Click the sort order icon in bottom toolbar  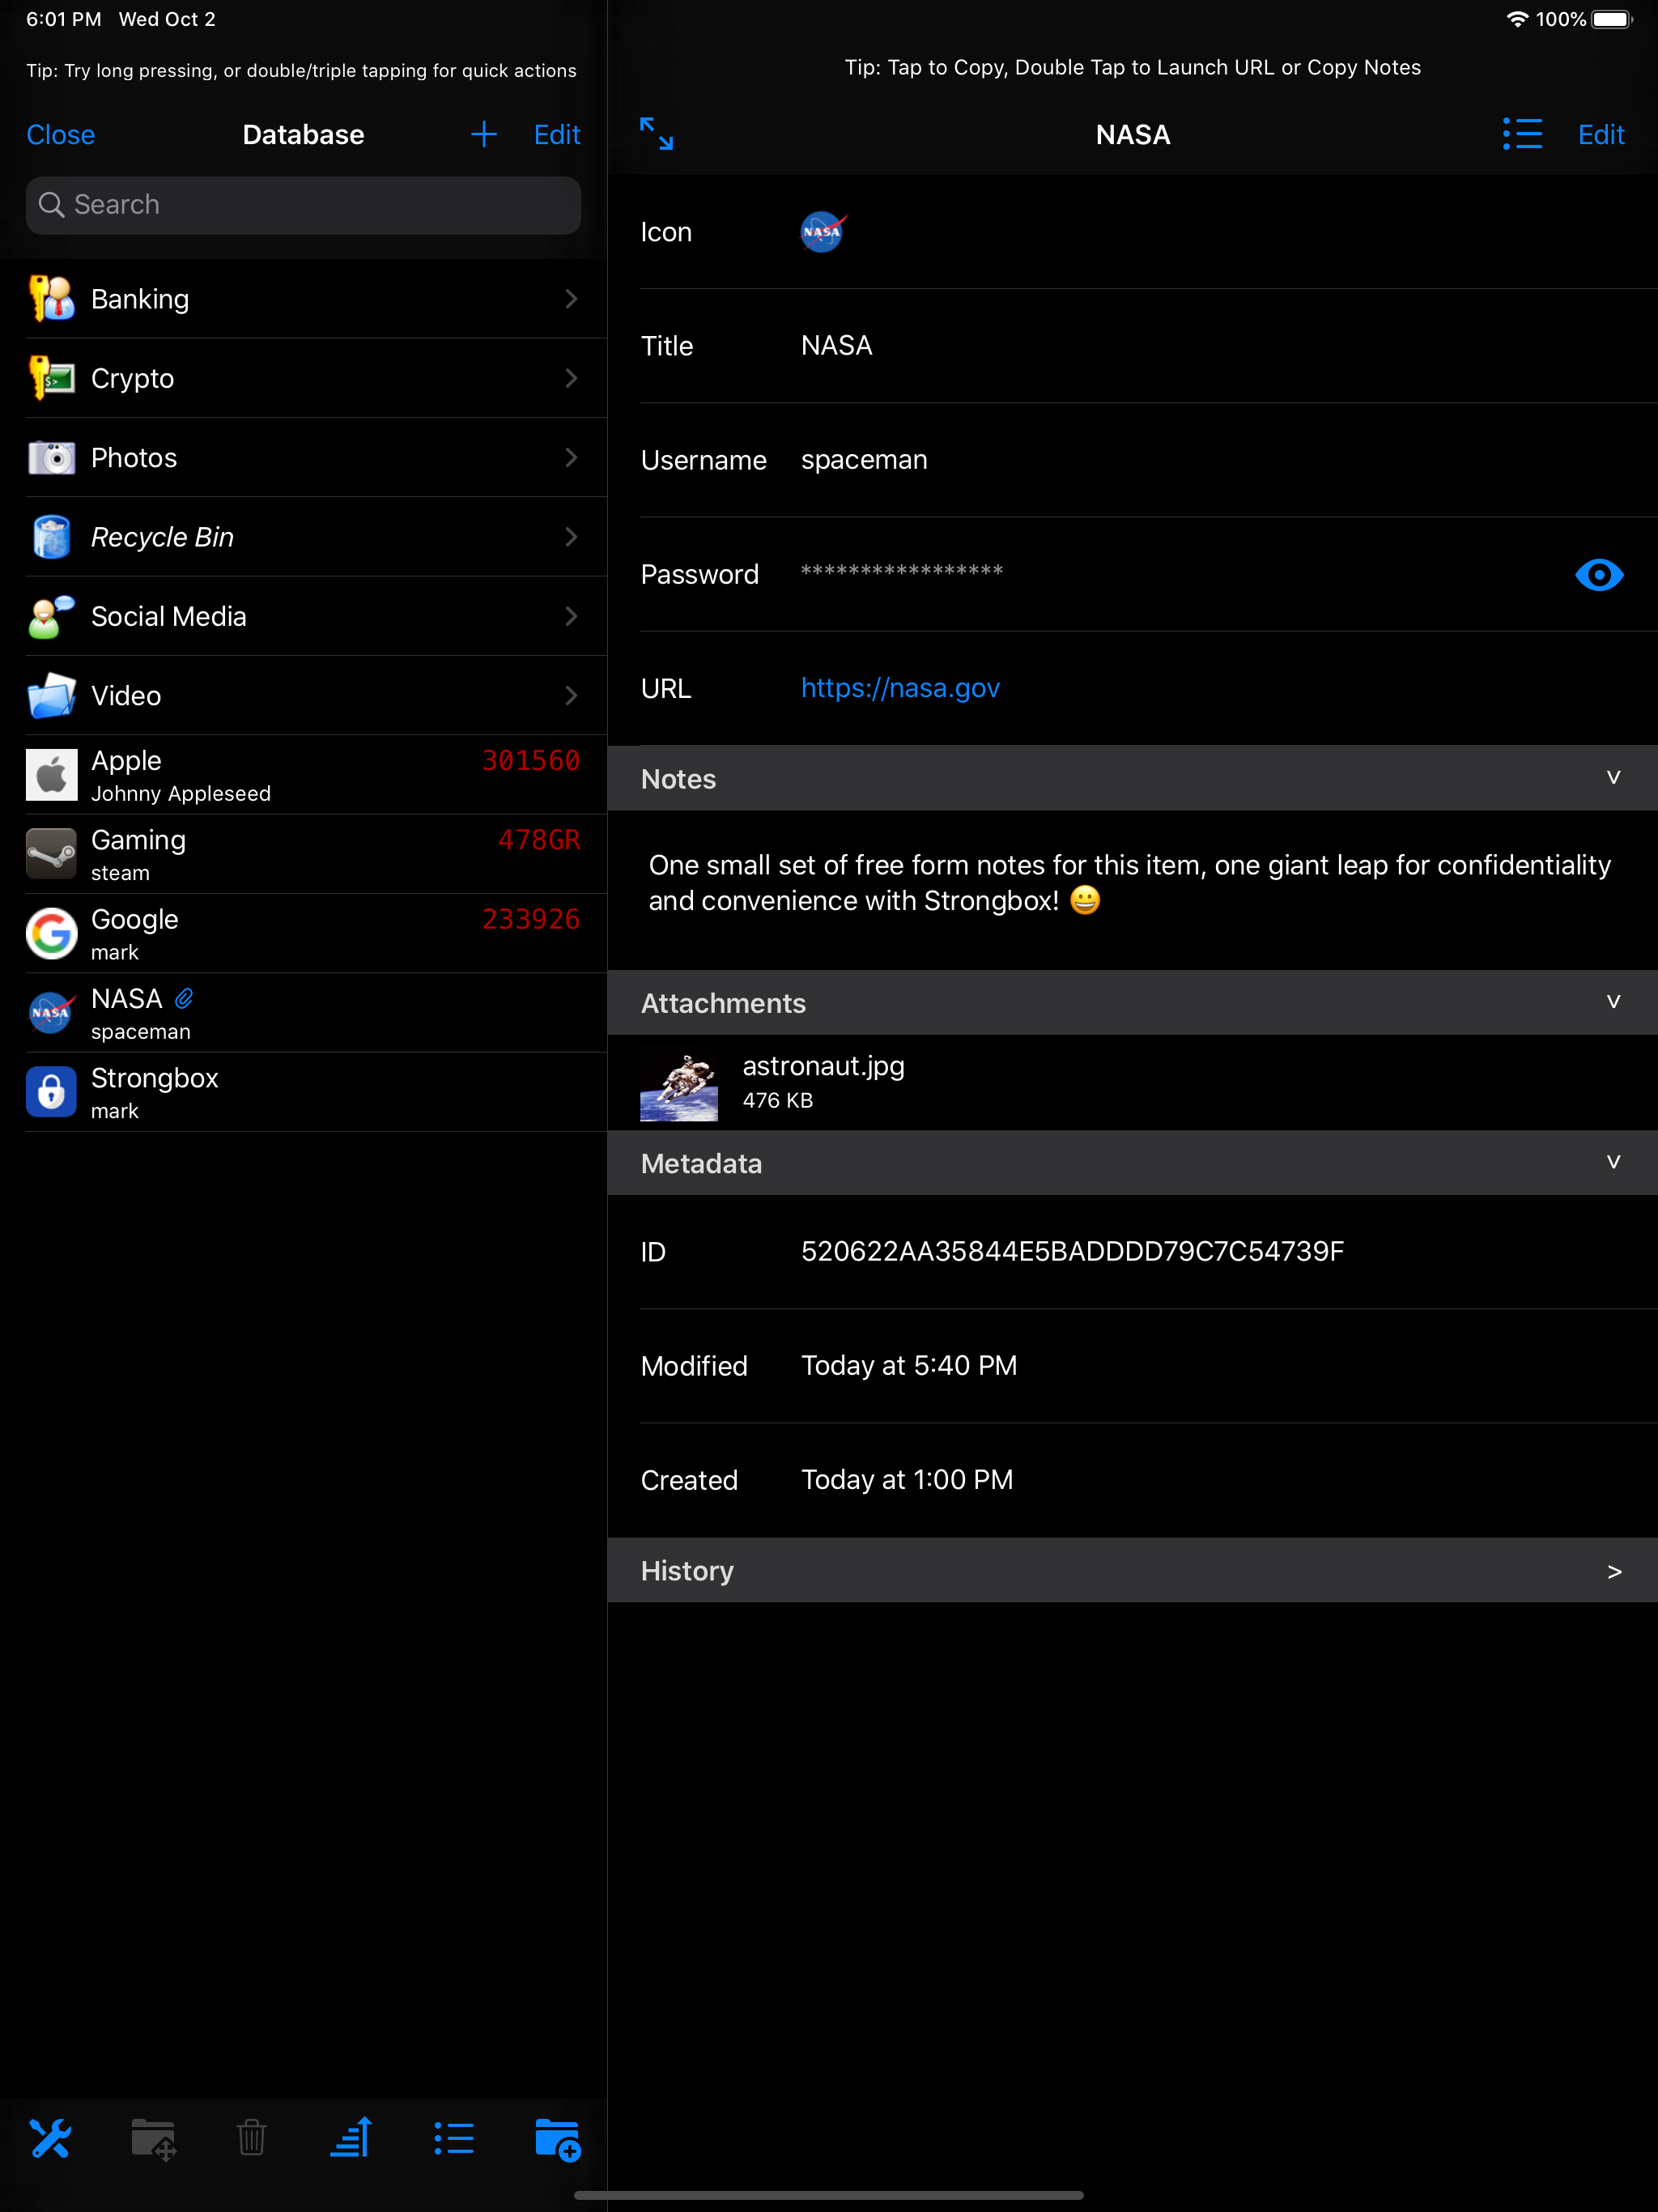tap(351, 2139)
